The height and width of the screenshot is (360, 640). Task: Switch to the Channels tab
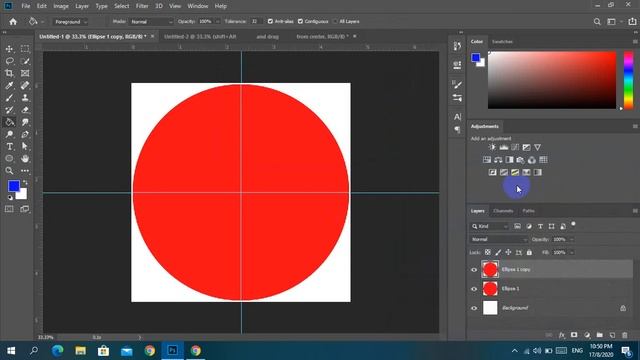503,211
